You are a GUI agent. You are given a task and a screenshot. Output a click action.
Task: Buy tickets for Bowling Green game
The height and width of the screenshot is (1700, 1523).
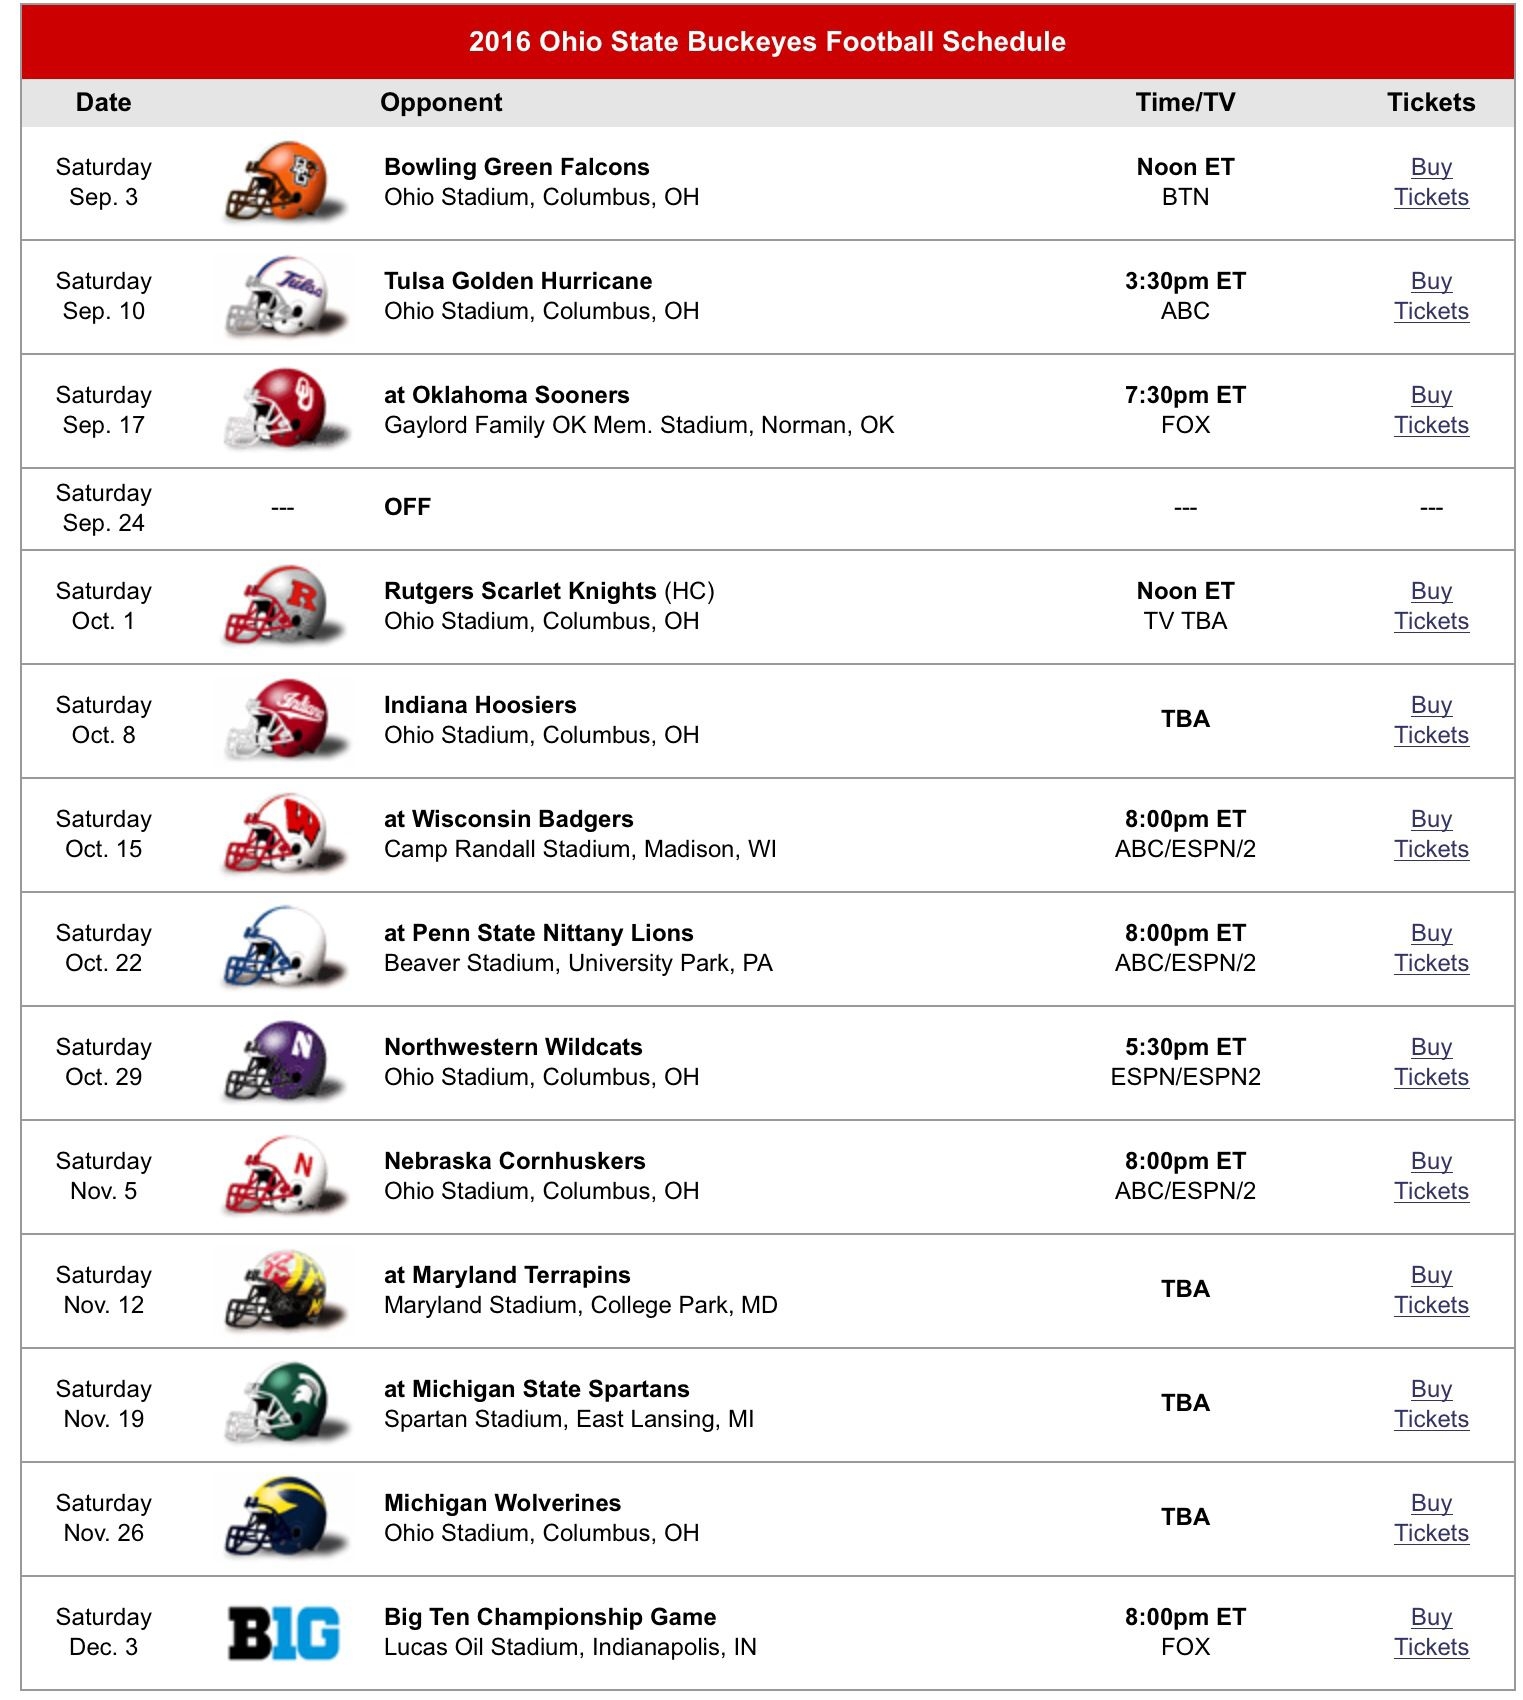pyautogui.click(x=1431, y=182)
